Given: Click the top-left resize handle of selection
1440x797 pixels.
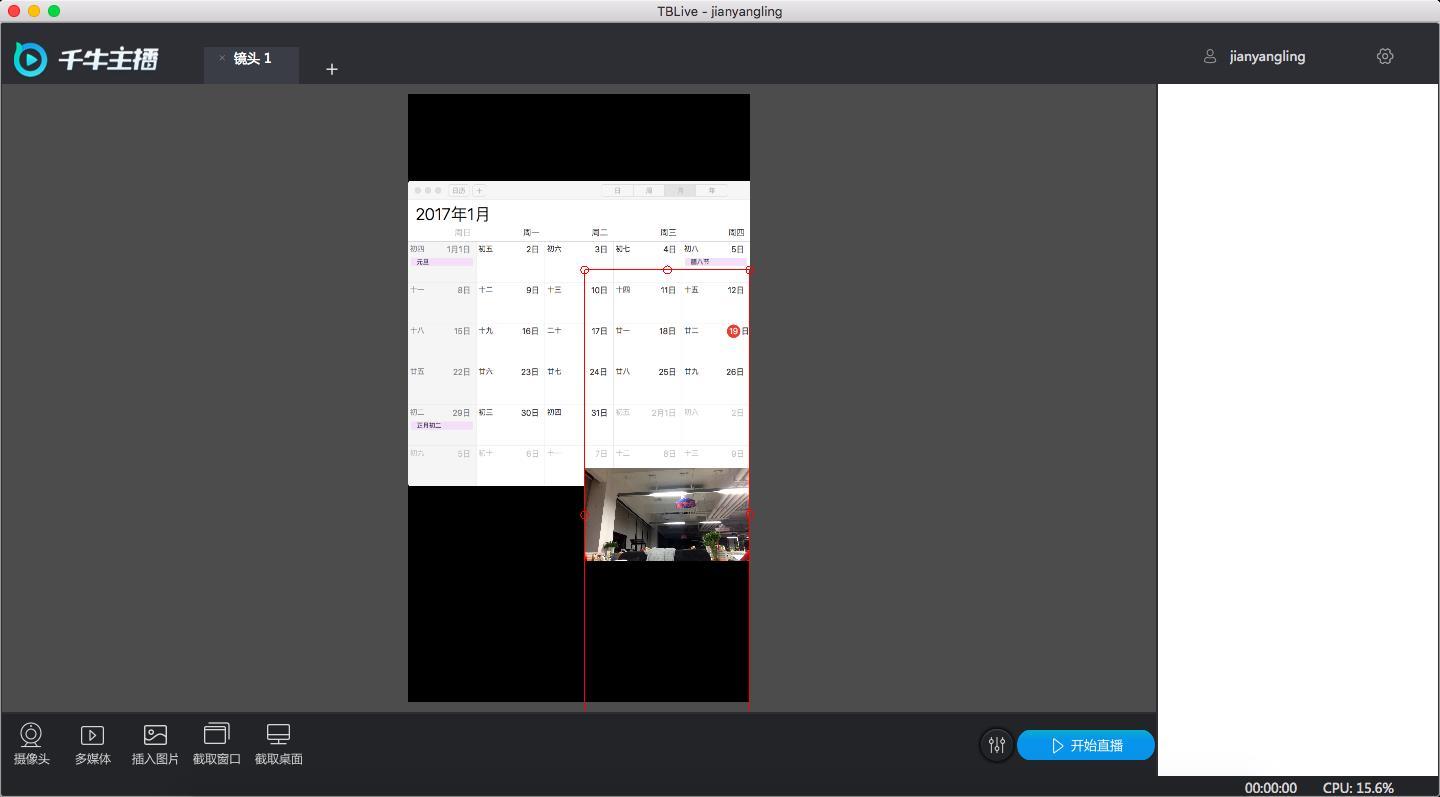Looking at the screenshot, I should click(585, 270).
